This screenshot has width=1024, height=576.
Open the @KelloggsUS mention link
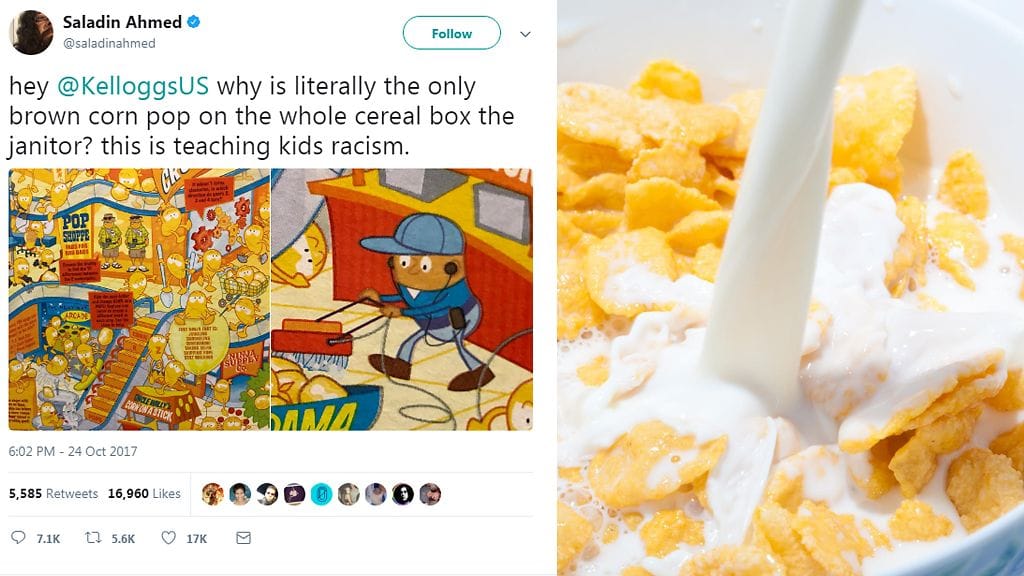coord(133,86)
